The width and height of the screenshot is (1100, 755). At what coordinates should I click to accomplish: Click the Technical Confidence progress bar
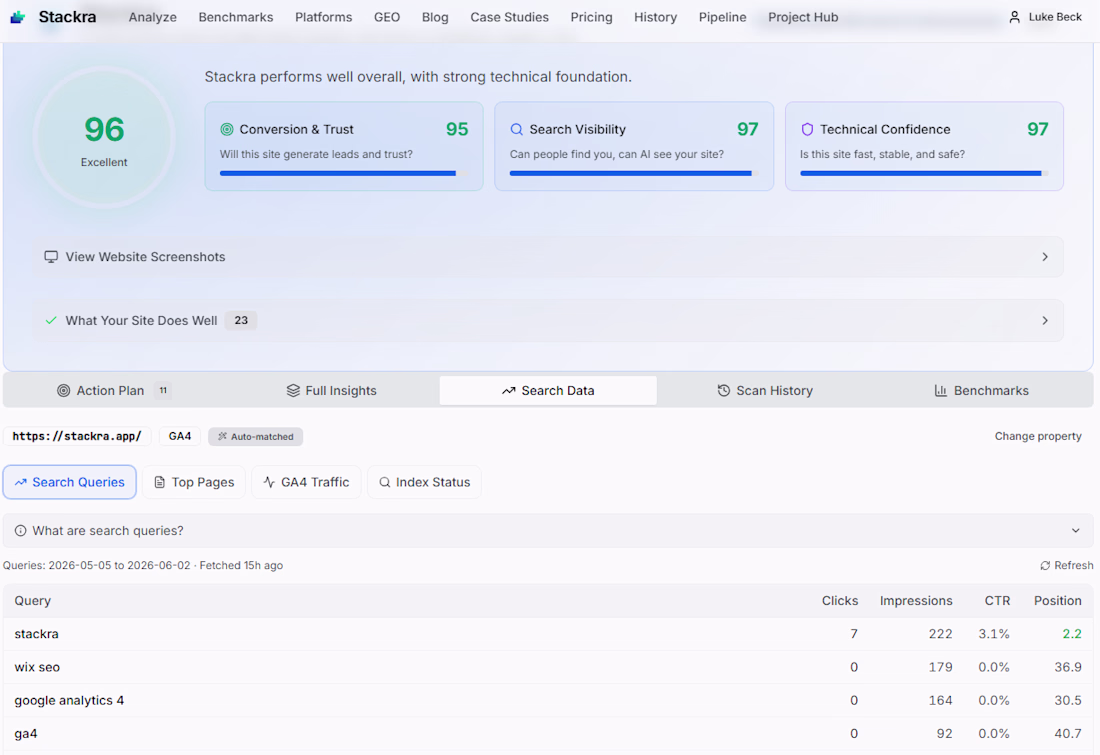[x=924, y=173]
